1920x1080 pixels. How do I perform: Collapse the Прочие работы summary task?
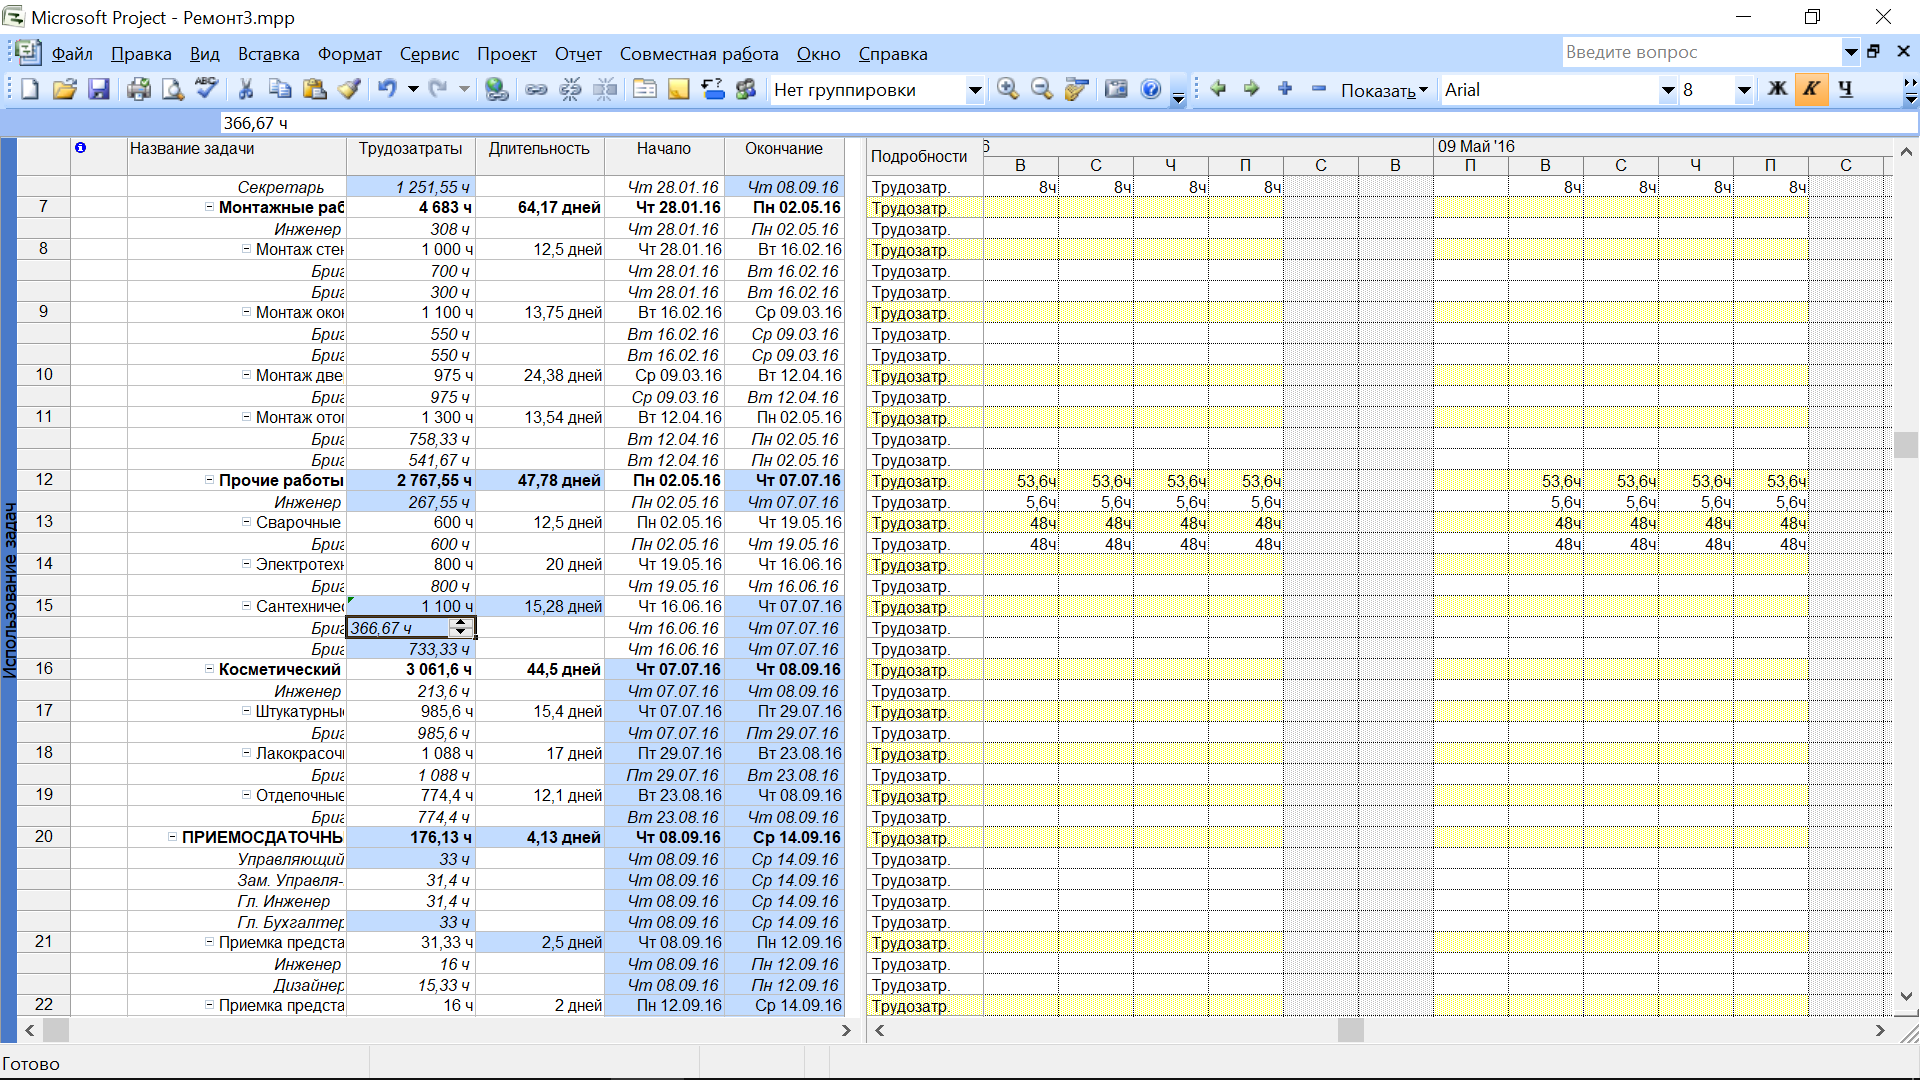click(210, 480)
